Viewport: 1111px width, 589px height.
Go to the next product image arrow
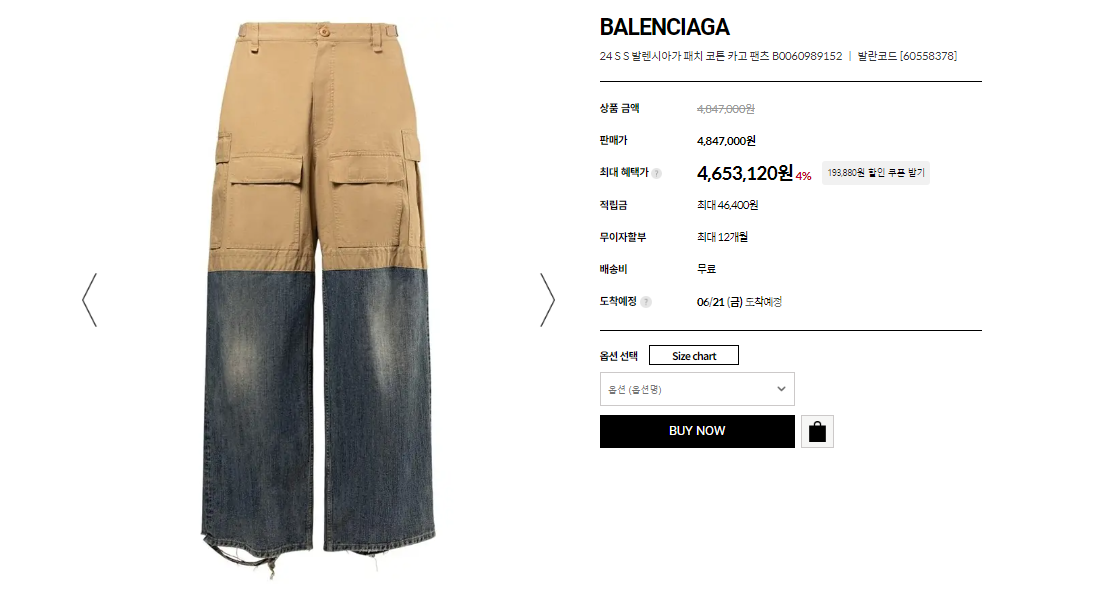click(x=547, y=300)
